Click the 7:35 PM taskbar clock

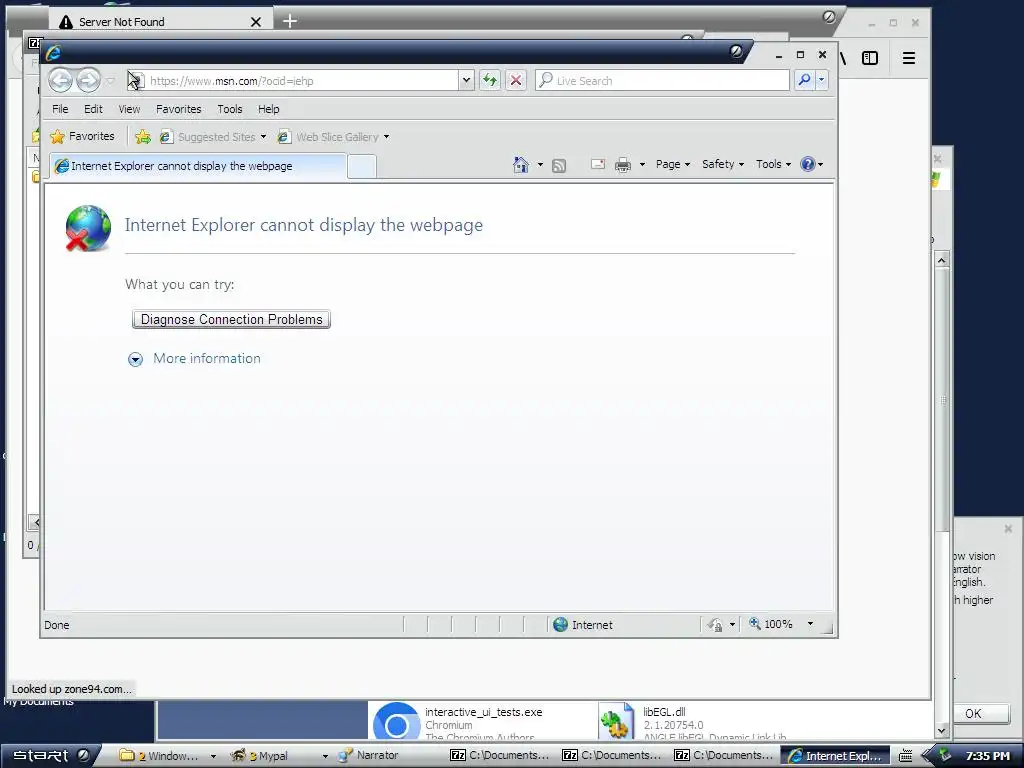[987, 756]
